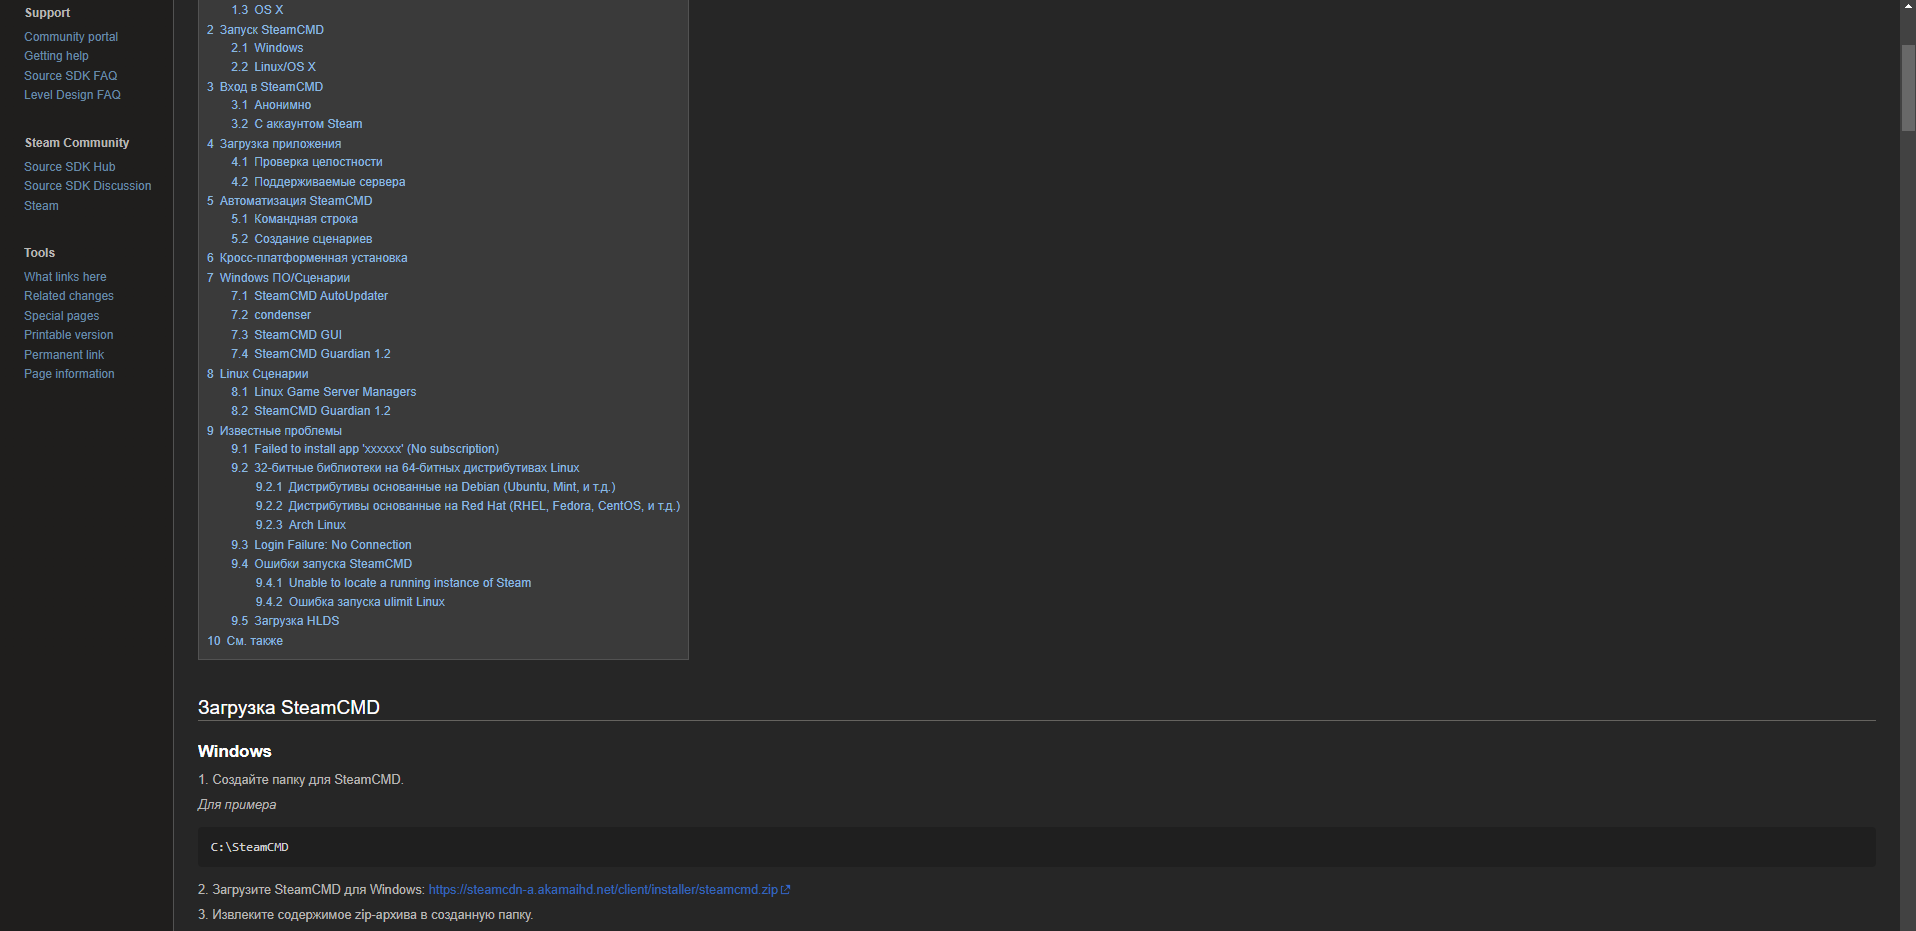The image size is (1916, 931).
Task: Open What links here tool
Action: (65, 277)
